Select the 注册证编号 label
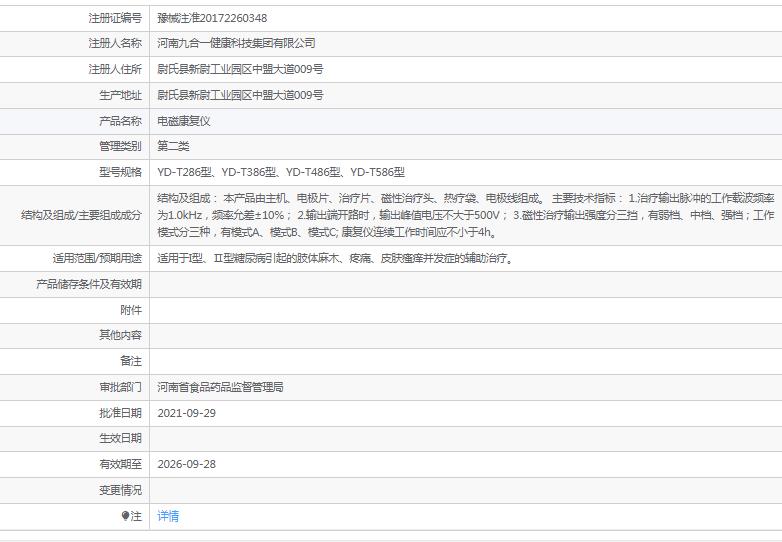 point(115,18)
